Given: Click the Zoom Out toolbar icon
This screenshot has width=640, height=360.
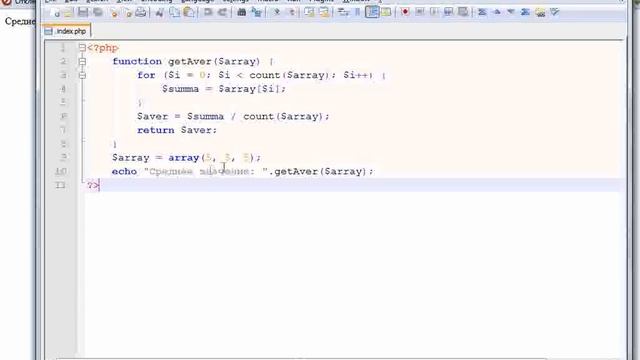Looking at the screenshot, I should (x=291, y=12).
